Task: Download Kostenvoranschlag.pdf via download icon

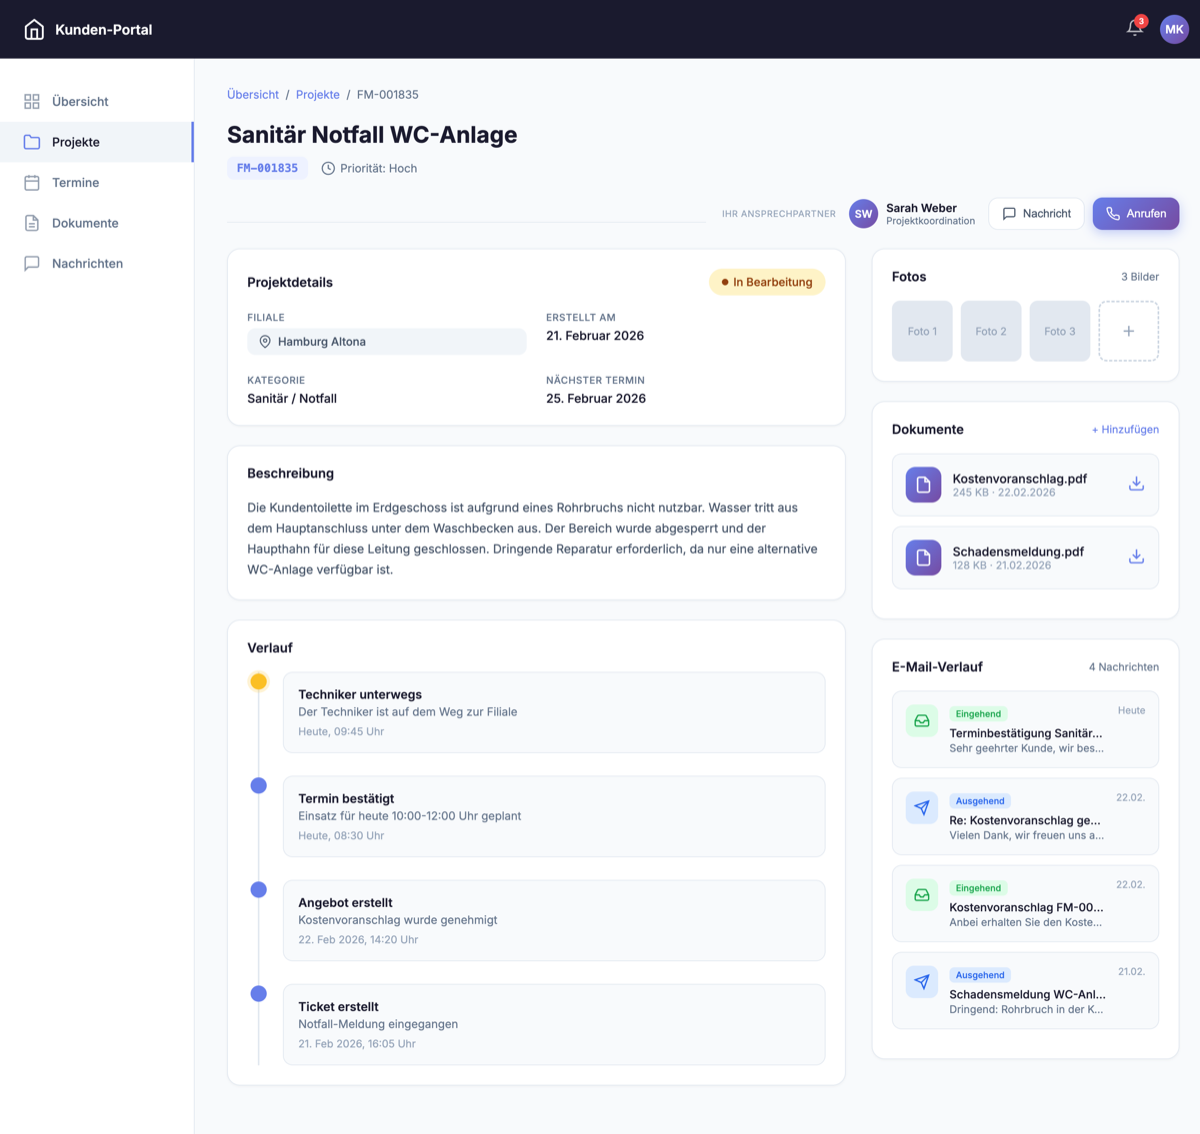Action: click(x=1136, y=484)
